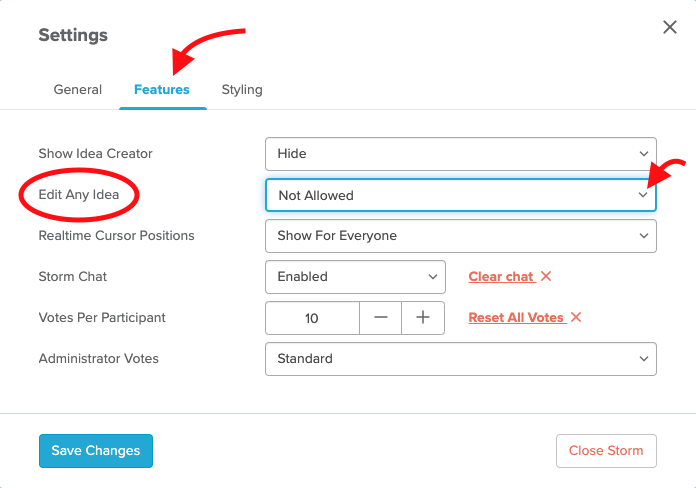
Task: Click the Save Changes button
Action: point(96,451)
